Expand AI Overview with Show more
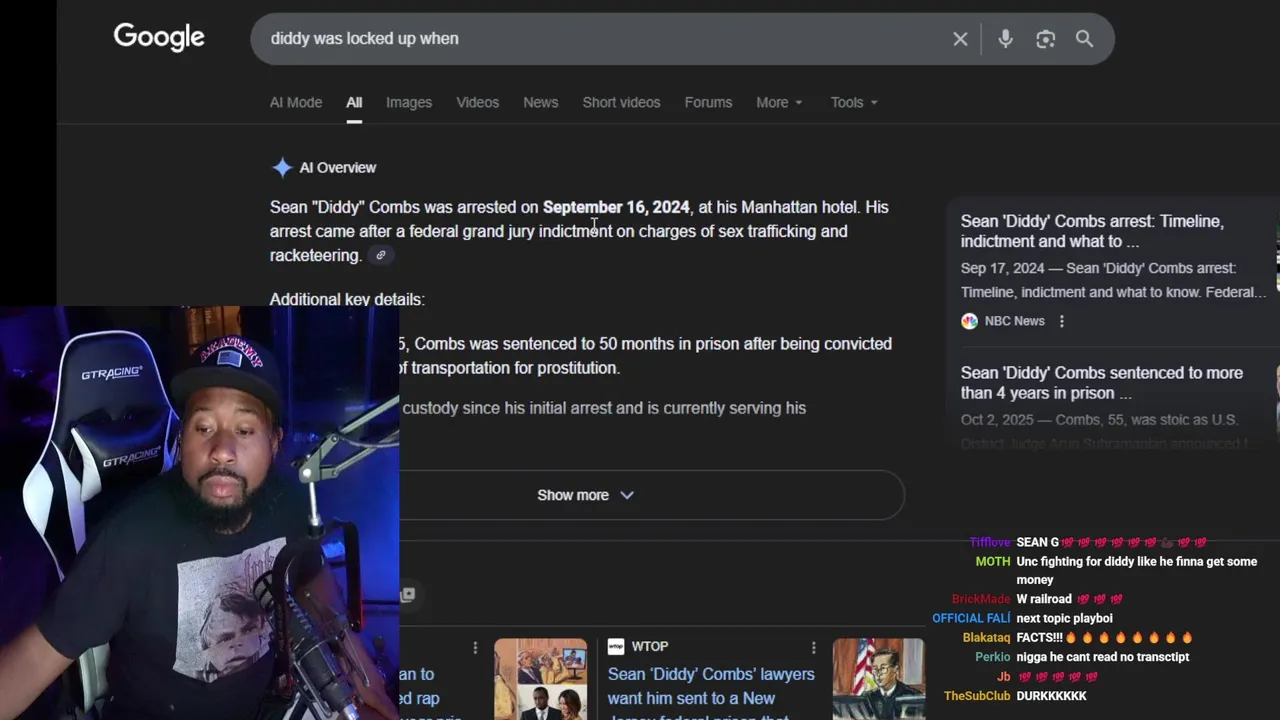1280x720 pixels. pyautogui.click(x=585, y=495)
